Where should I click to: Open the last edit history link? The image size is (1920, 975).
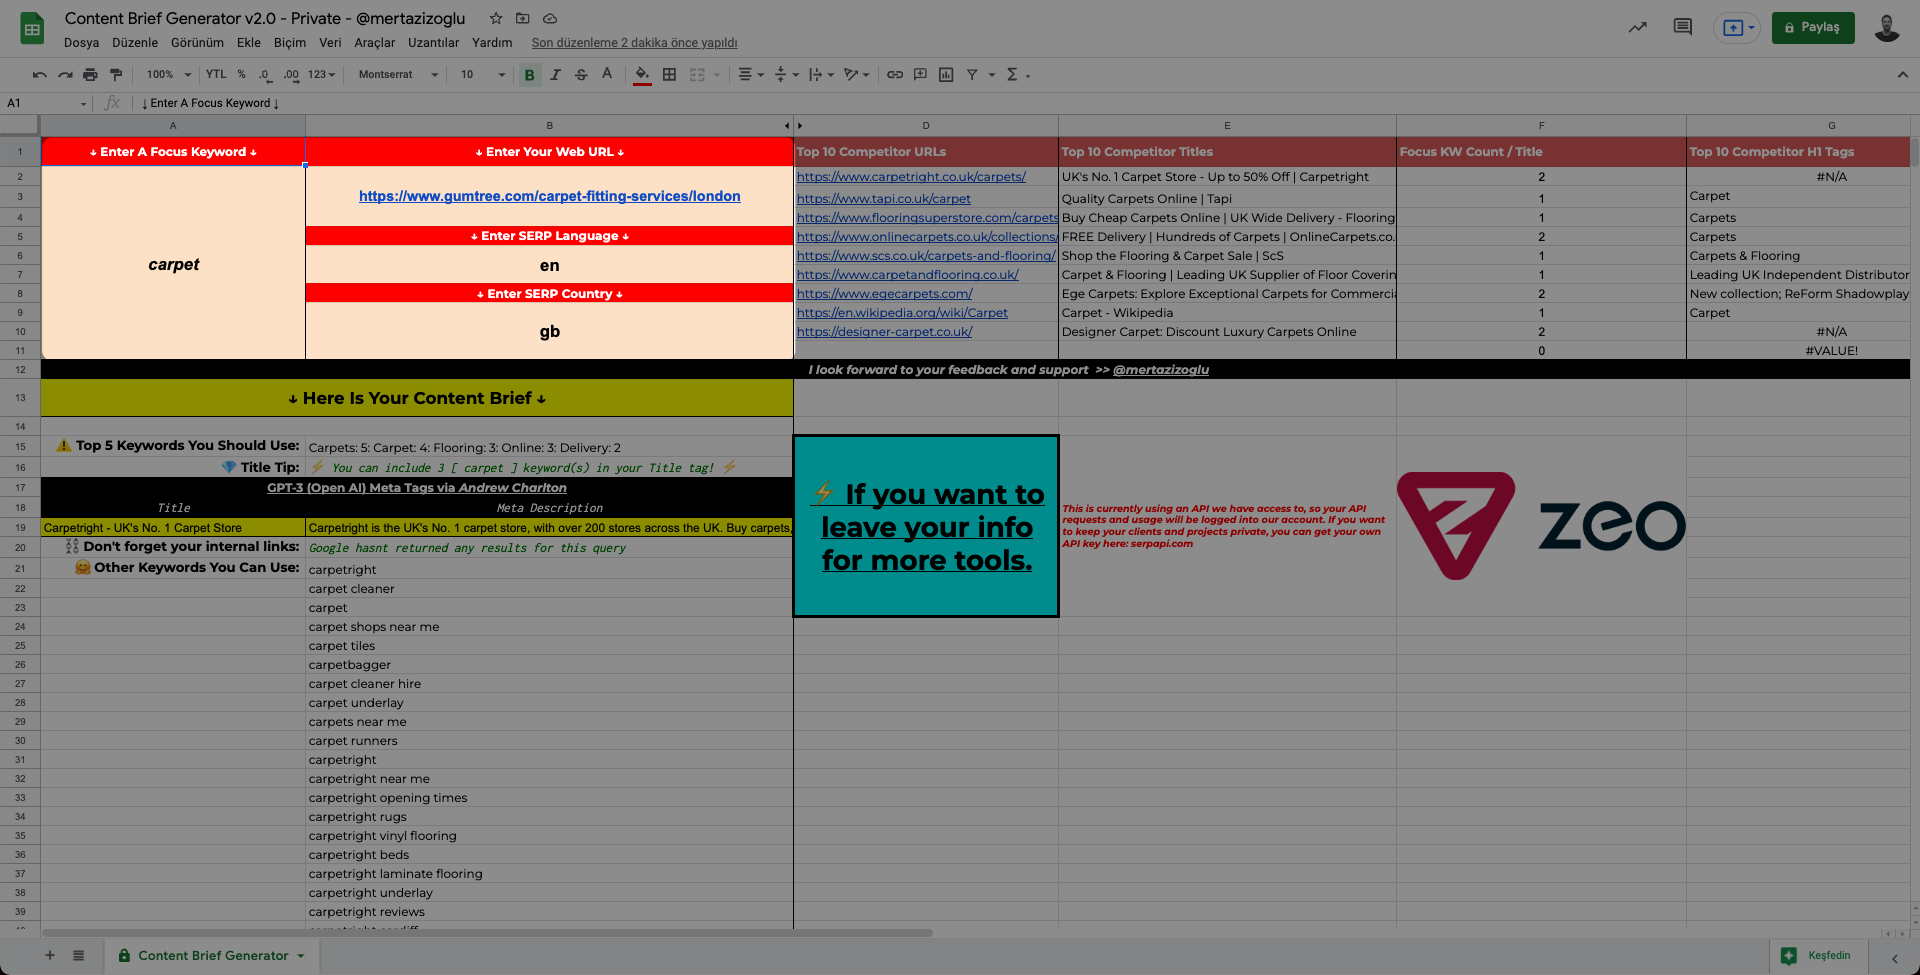point(634,43)
